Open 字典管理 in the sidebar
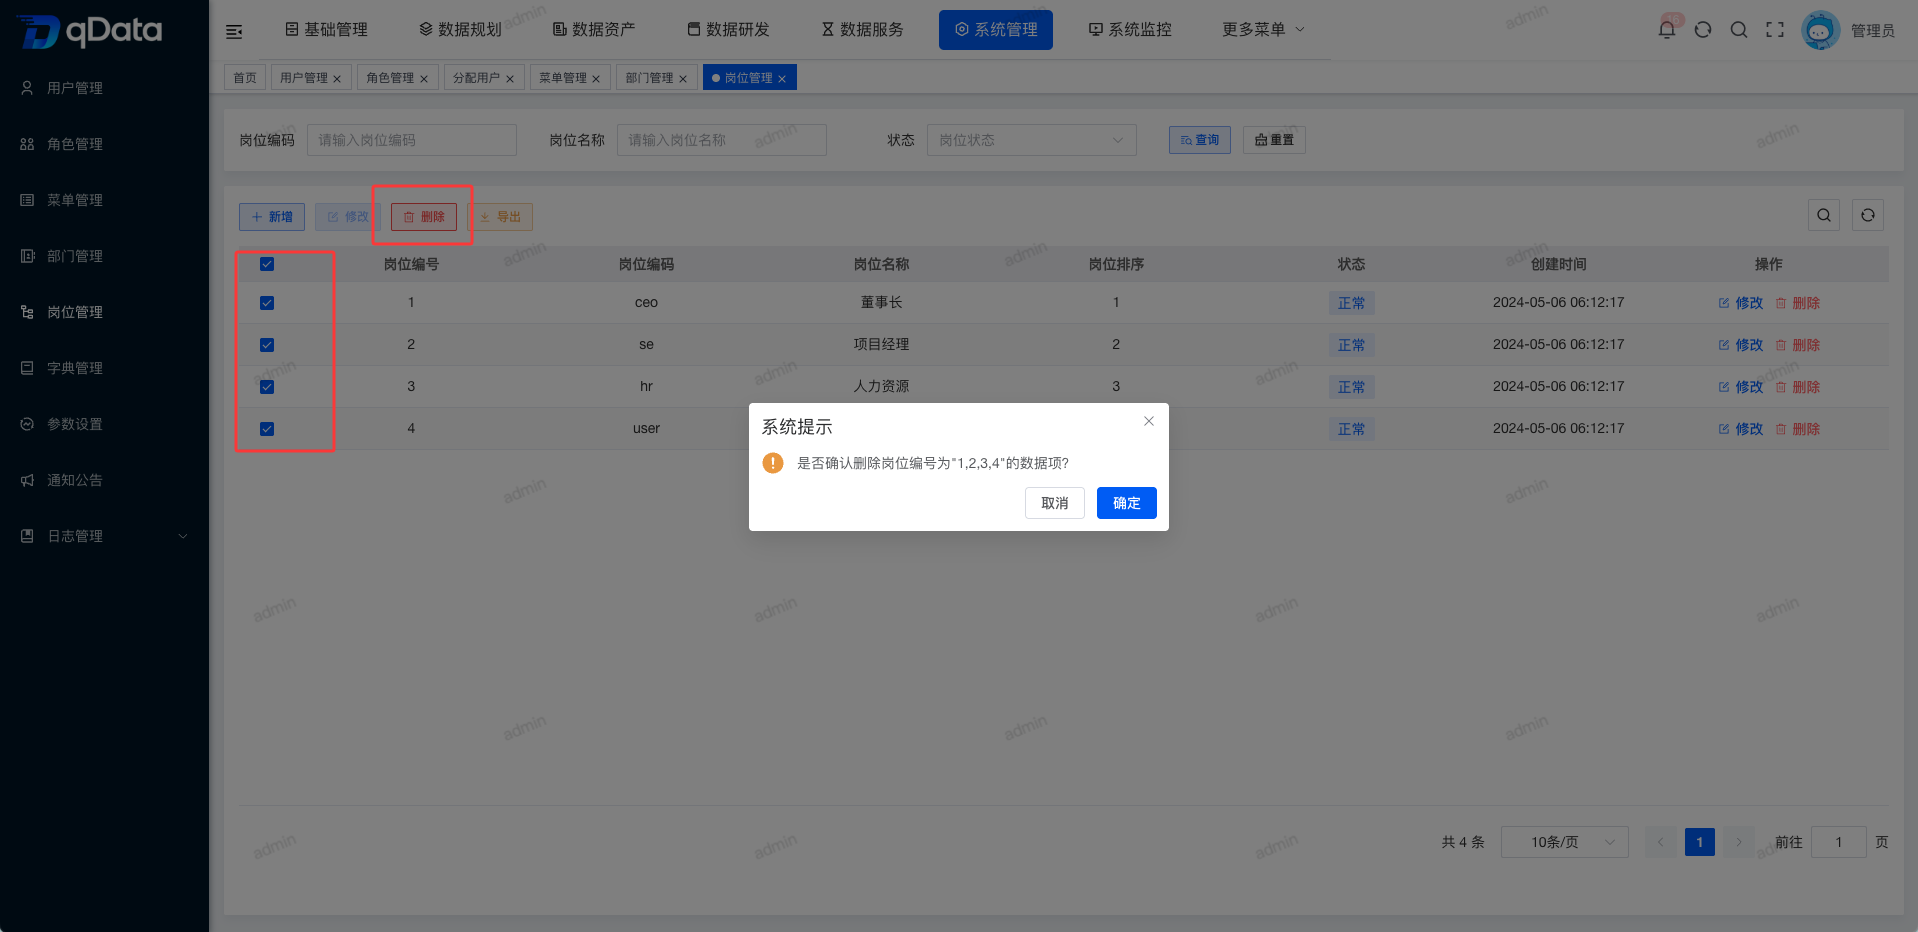This screenshot has height=932, width=1918. pyautogui.click(x=104, y=368)
